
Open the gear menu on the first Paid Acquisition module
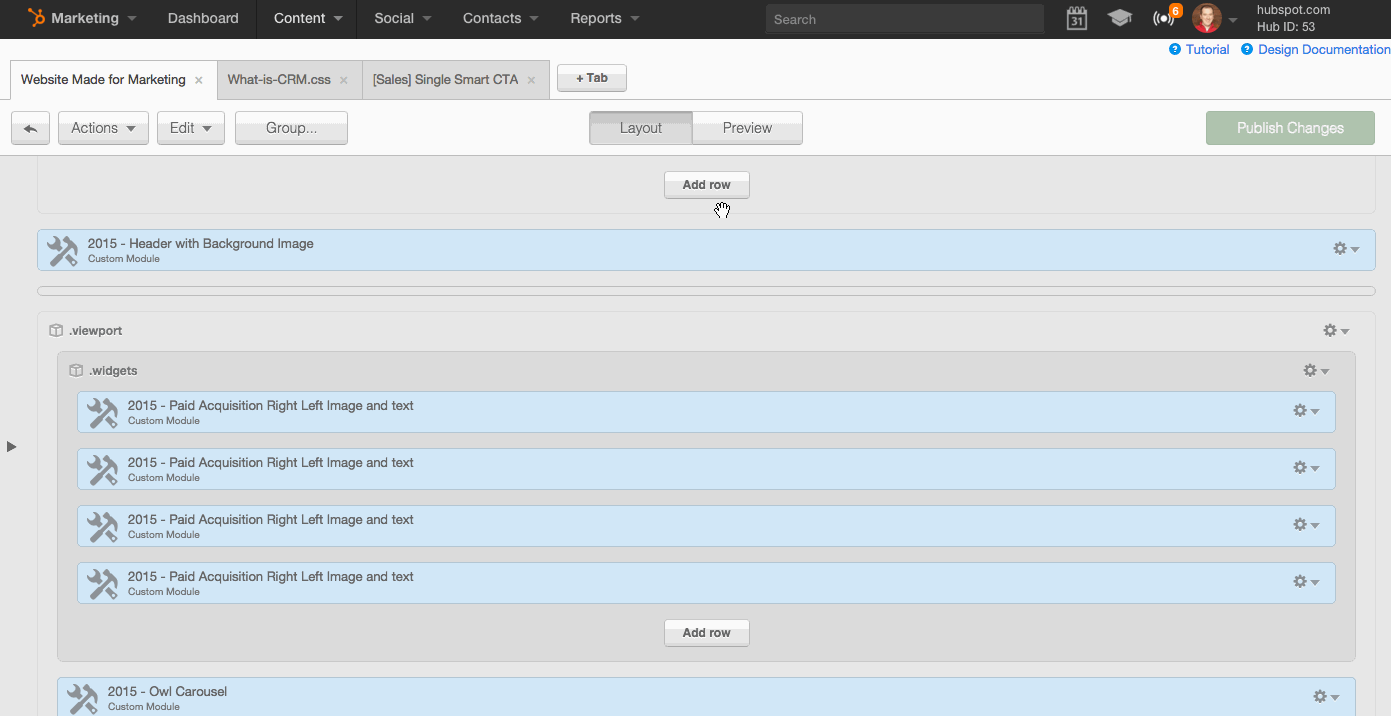pos(1306,410)
